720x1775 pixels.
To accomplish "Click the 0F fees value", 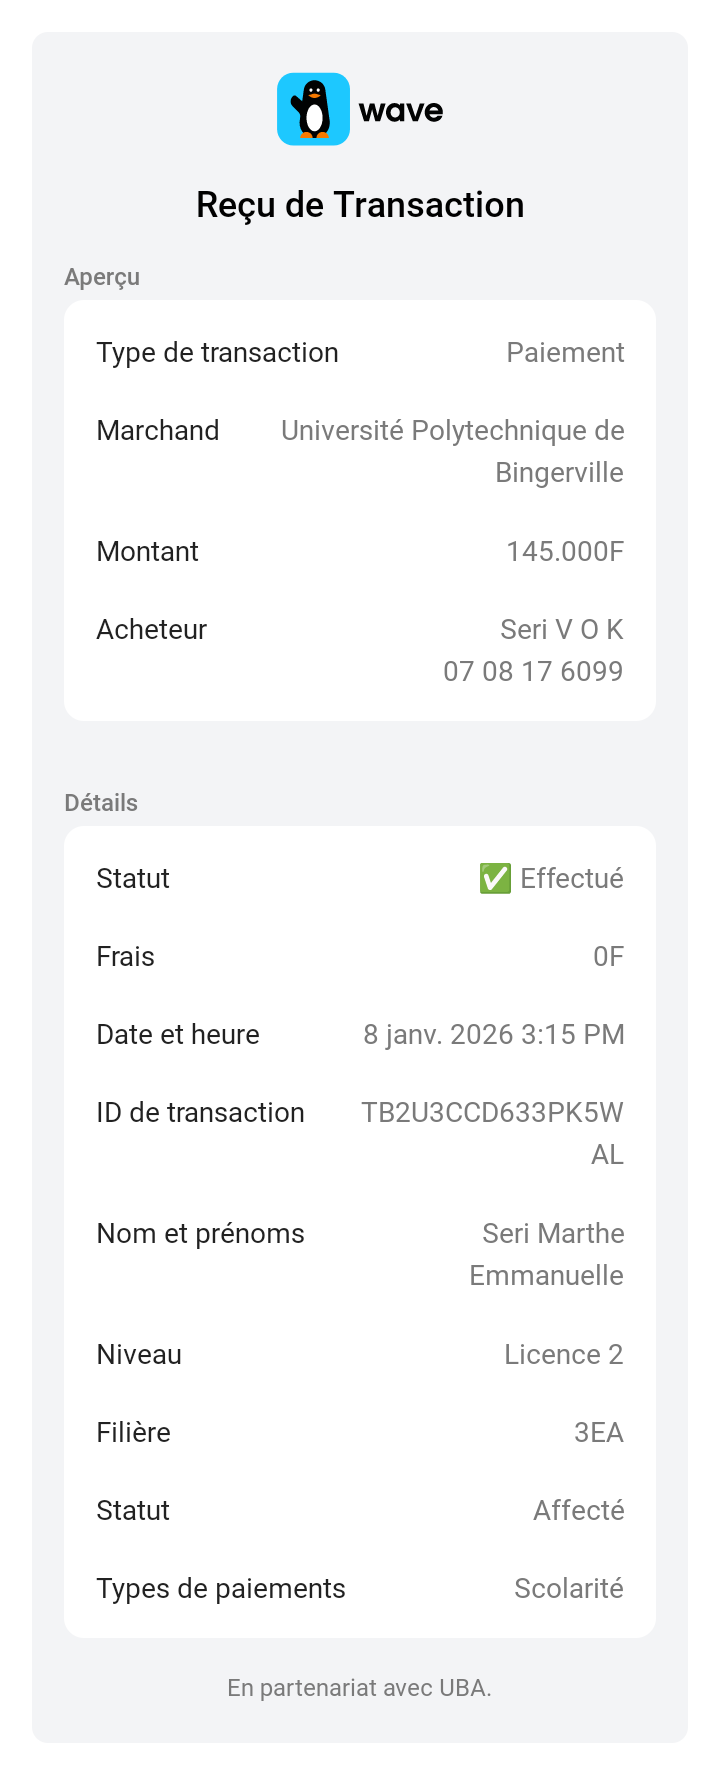I will [608, 957].
